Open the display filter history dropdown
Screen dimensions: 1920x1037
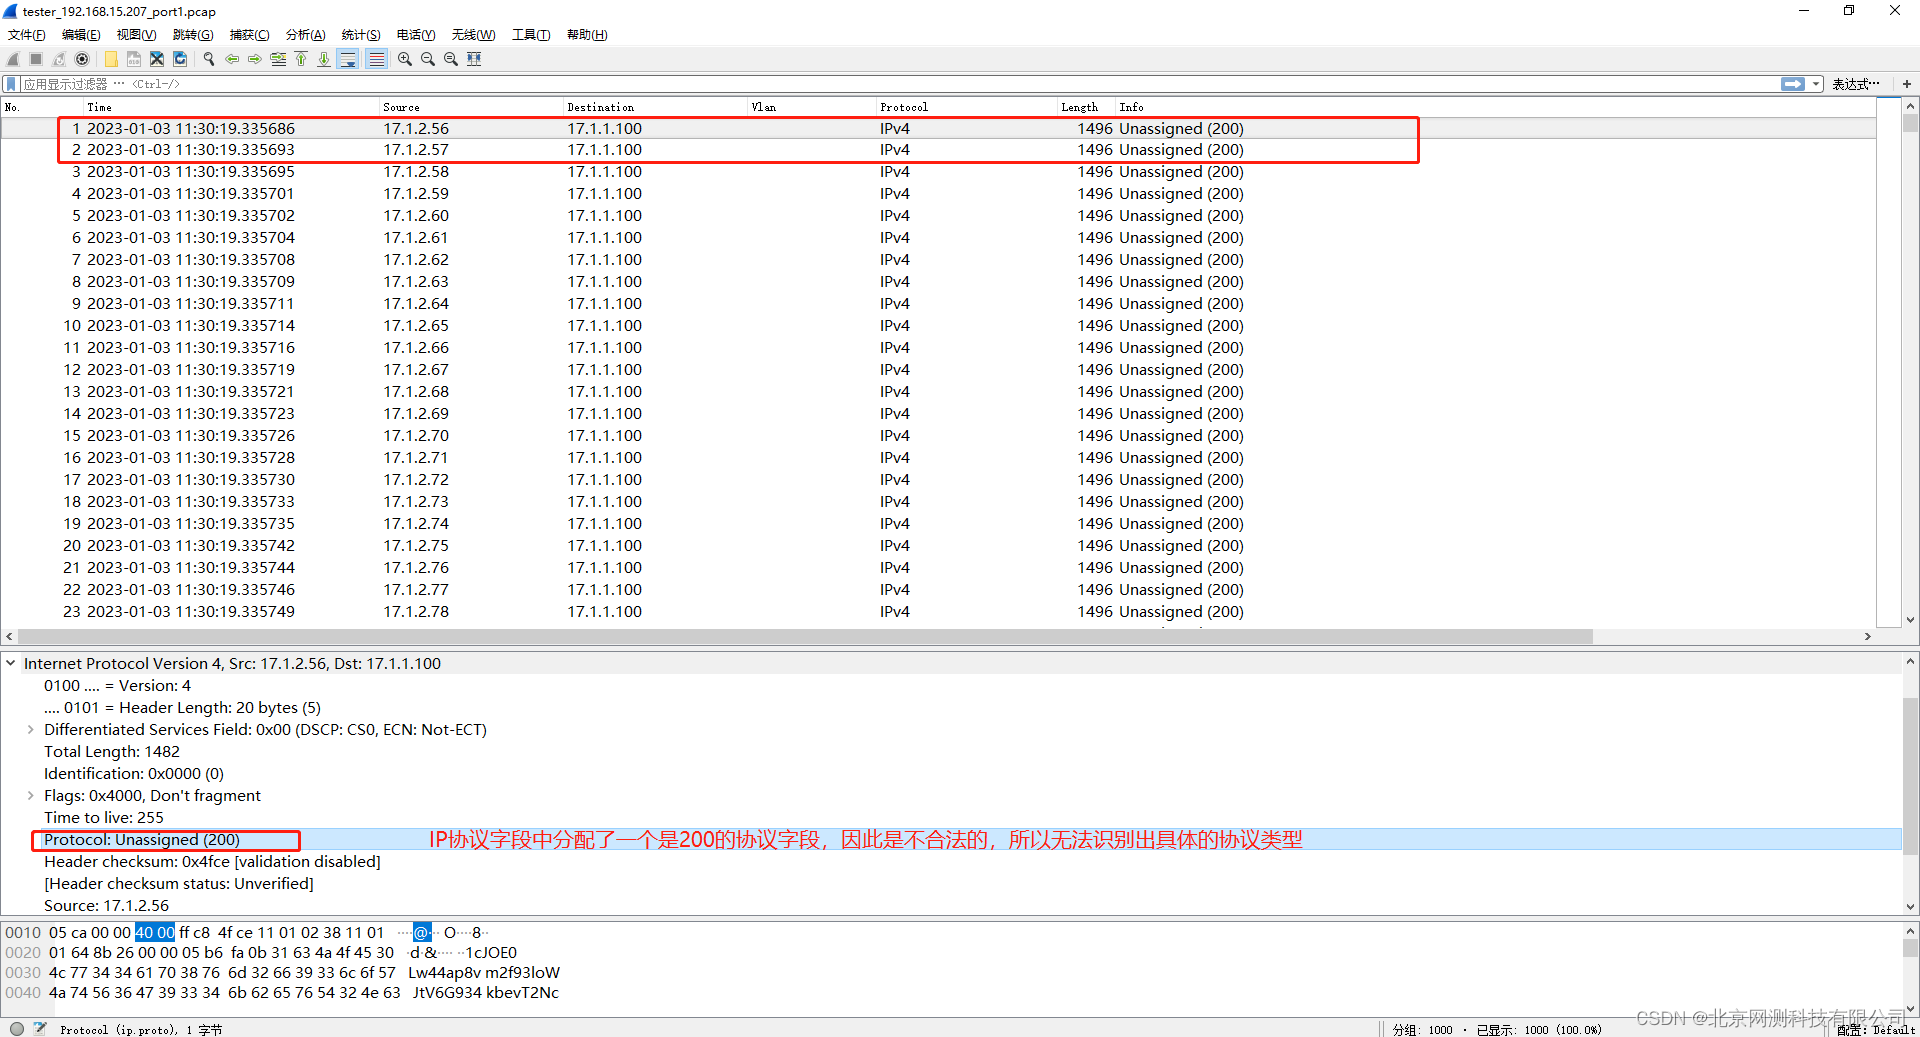pyautogui.click(x=1816, y=84)
